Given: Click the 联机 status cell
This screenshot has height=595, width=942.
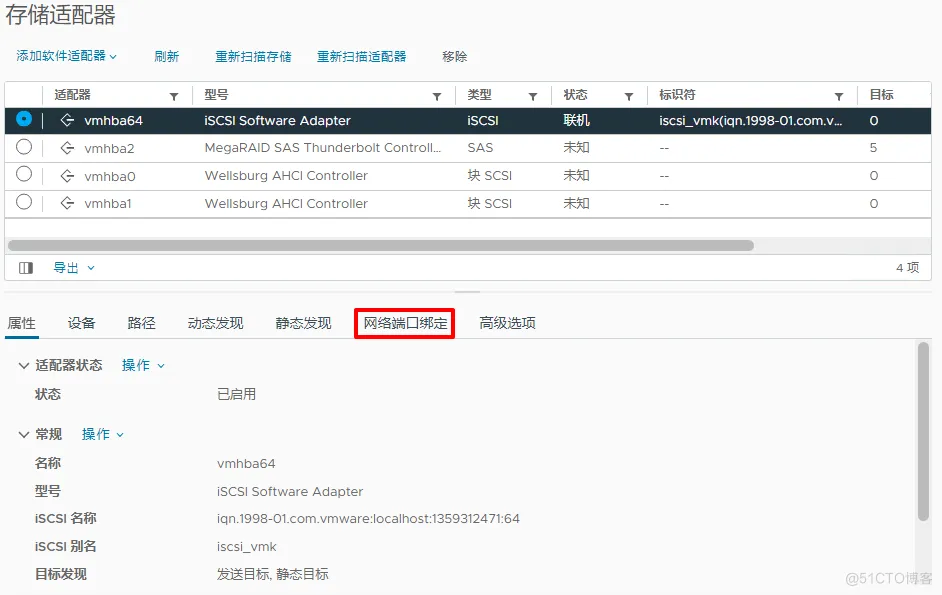Looking at the screenshot, I should [x=576, y=121].
